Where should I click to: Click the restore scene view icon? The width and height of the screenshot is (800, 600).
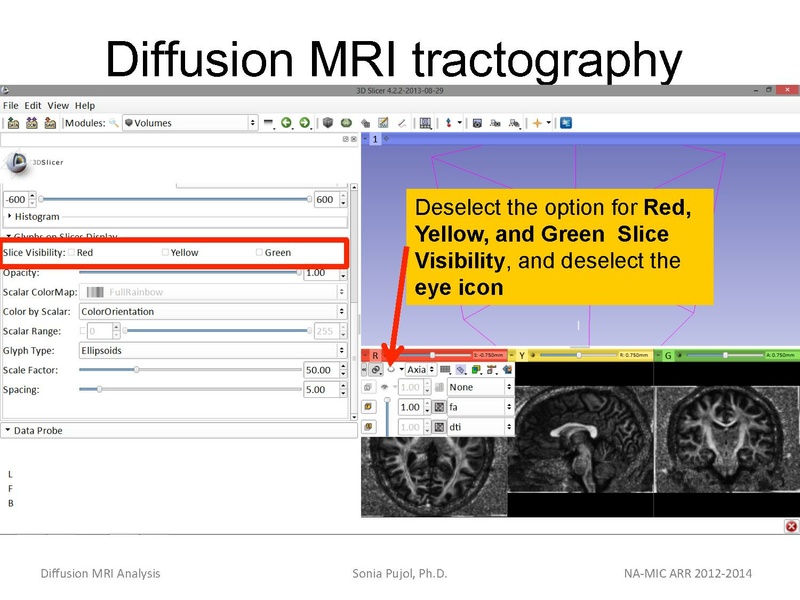click(x=514, y=123)
